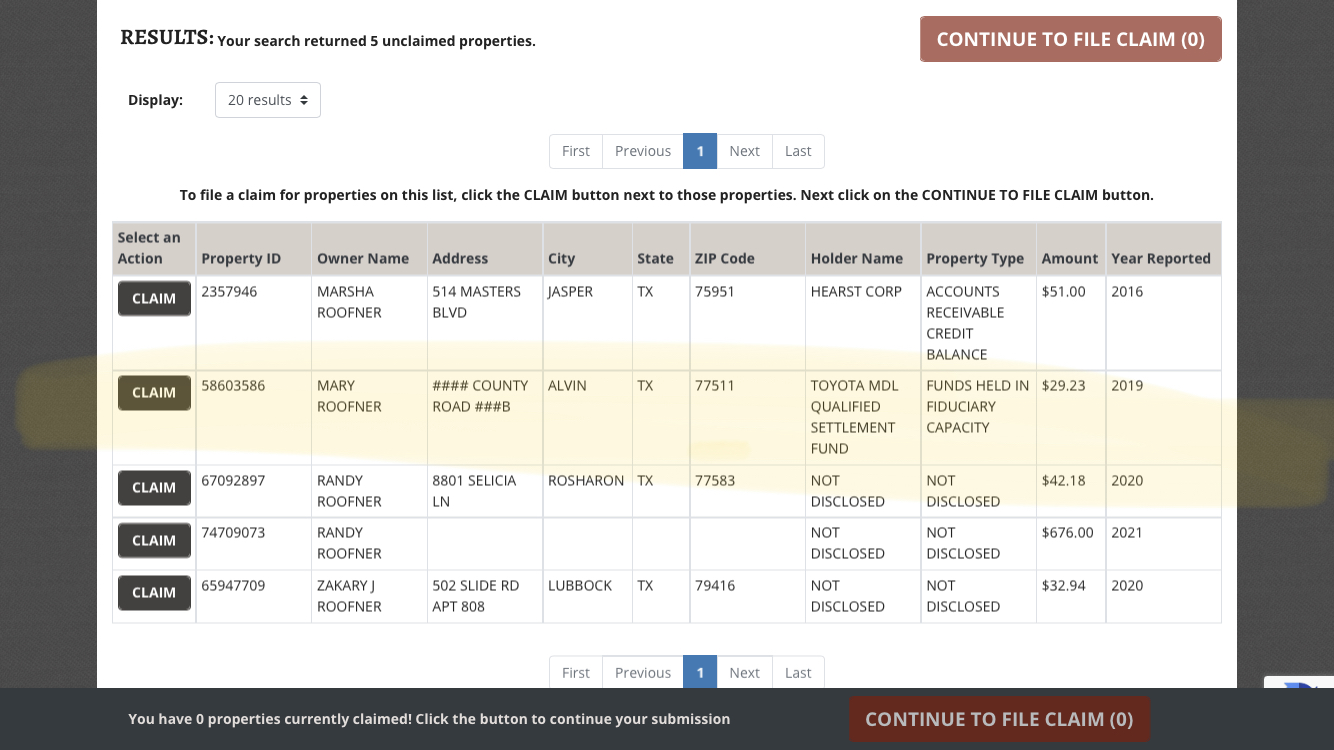Select page 1 in bottom pagination
Image resolution: width=1334 pixels, height=750 pixels.
(700, 672)
